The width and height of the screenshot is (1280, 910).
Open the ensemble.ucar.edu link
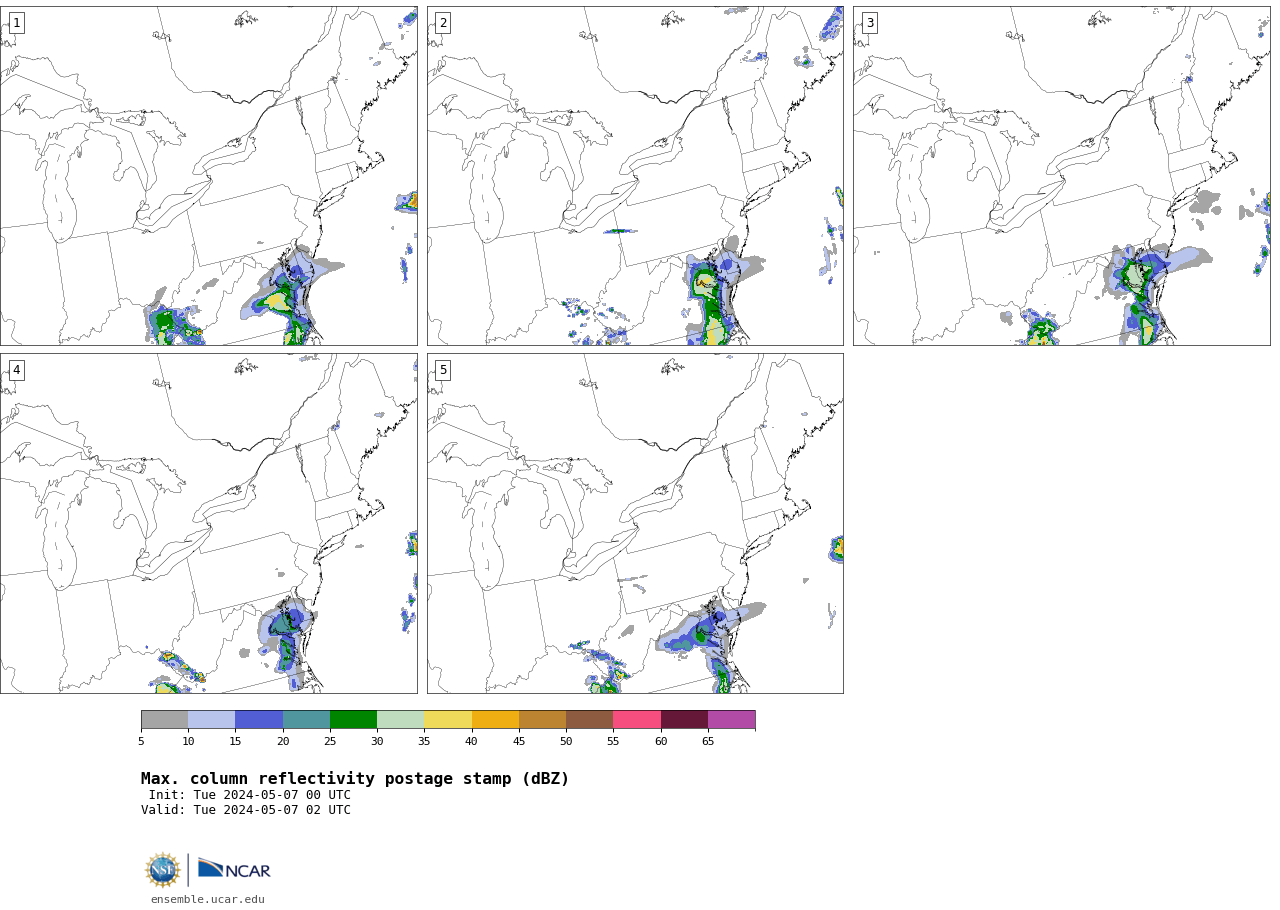[x=208, y=899]
